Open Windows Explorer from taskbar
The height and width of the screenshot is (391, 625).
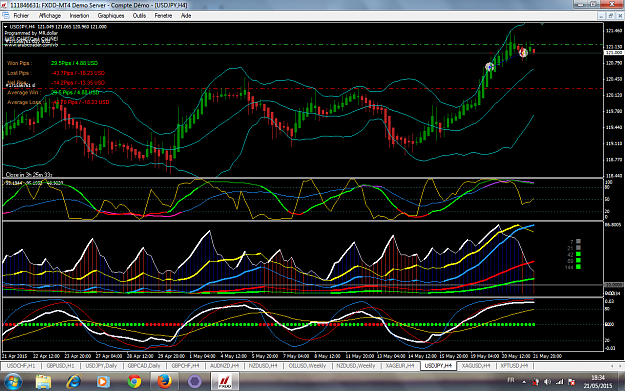point(43,381)
